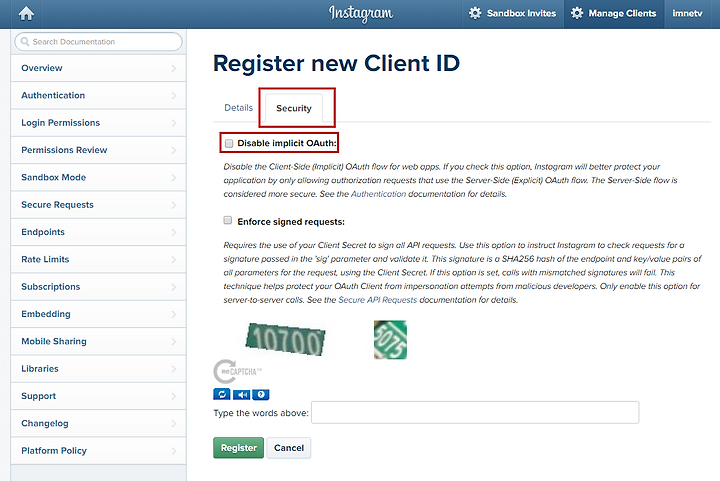The image size is (720, 481).
Task: Open Sandbox Invites in header
Action: point(512,13)
